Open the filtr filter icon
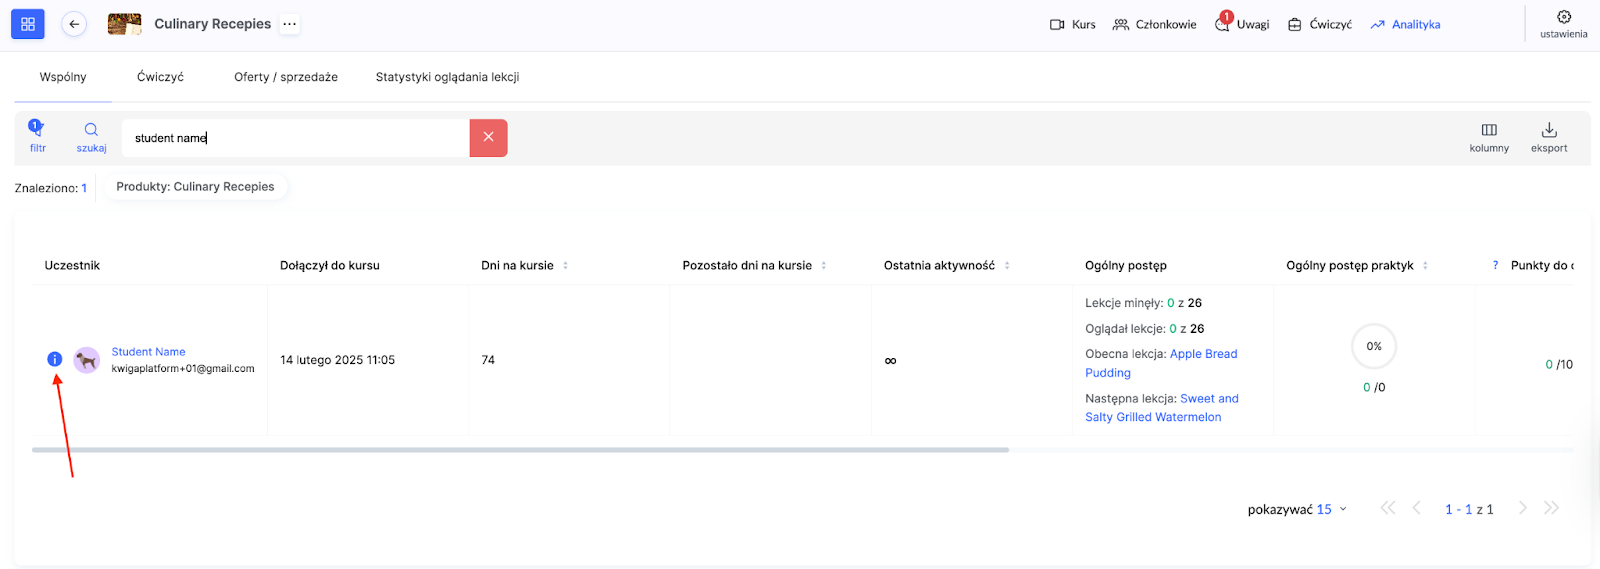The height and width of the screenshot is (569, 1600). [37, 136]
